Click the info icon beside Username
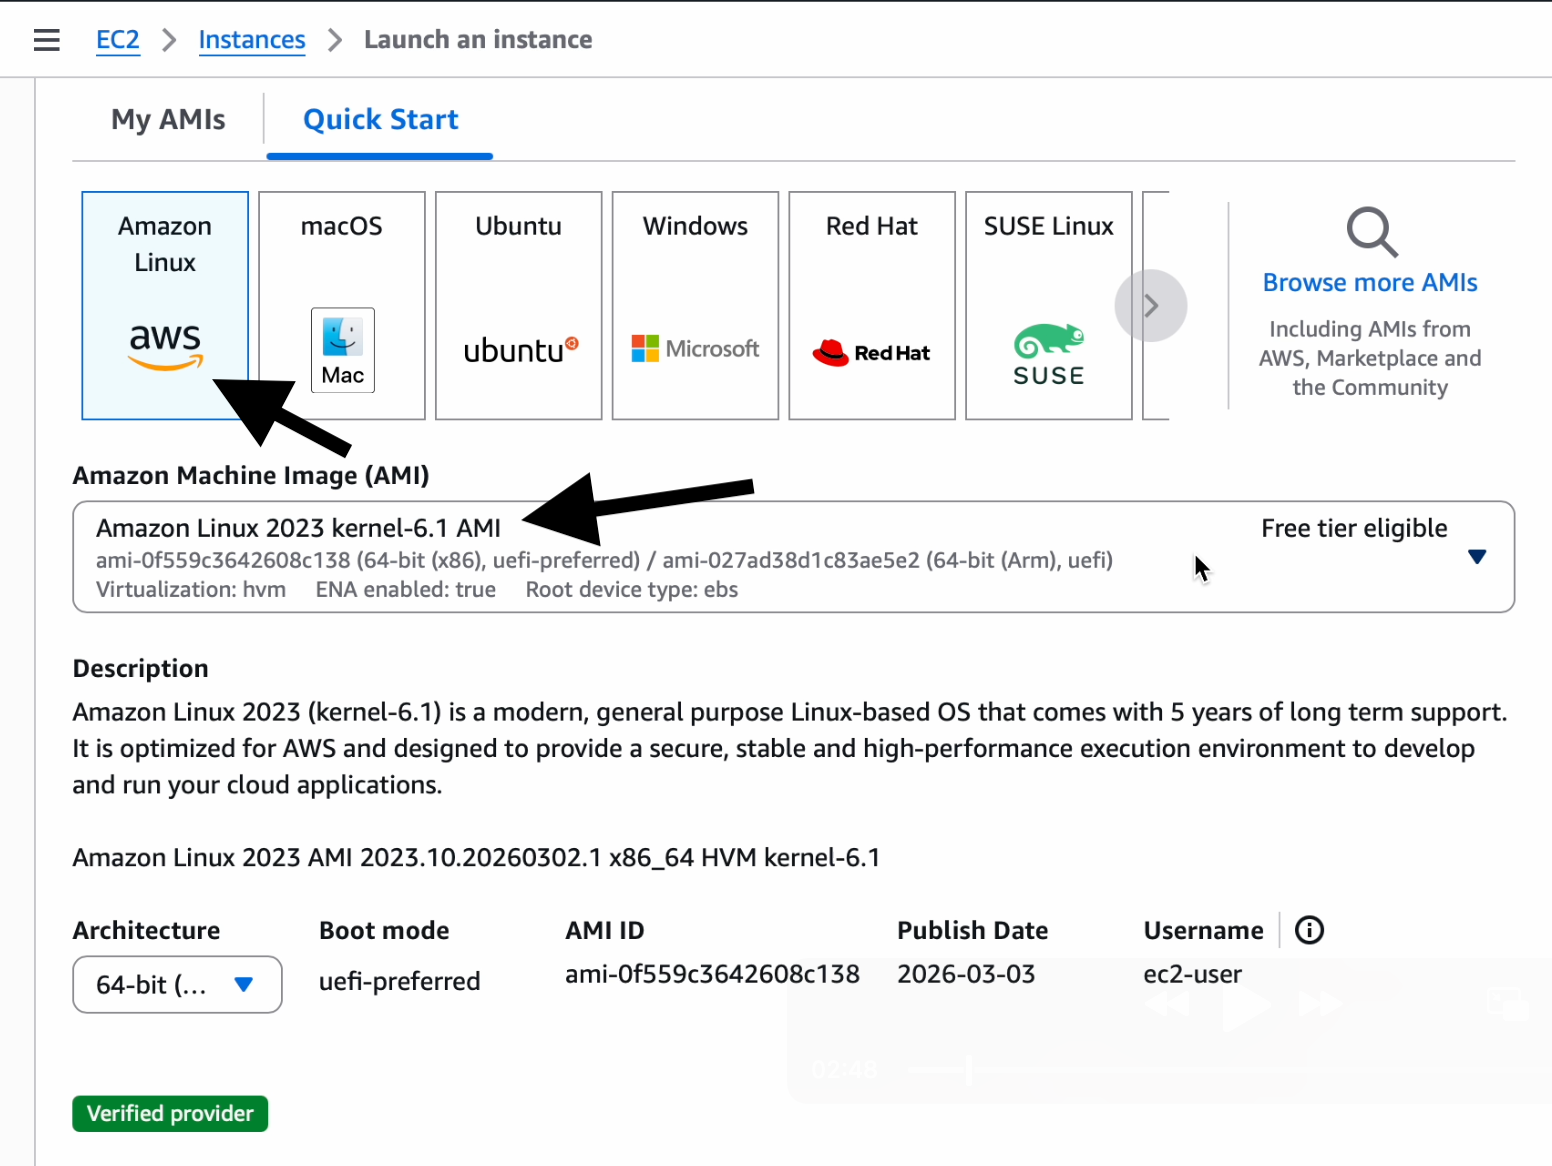The image size is (1552, 1166). [x=1309, y=930]
